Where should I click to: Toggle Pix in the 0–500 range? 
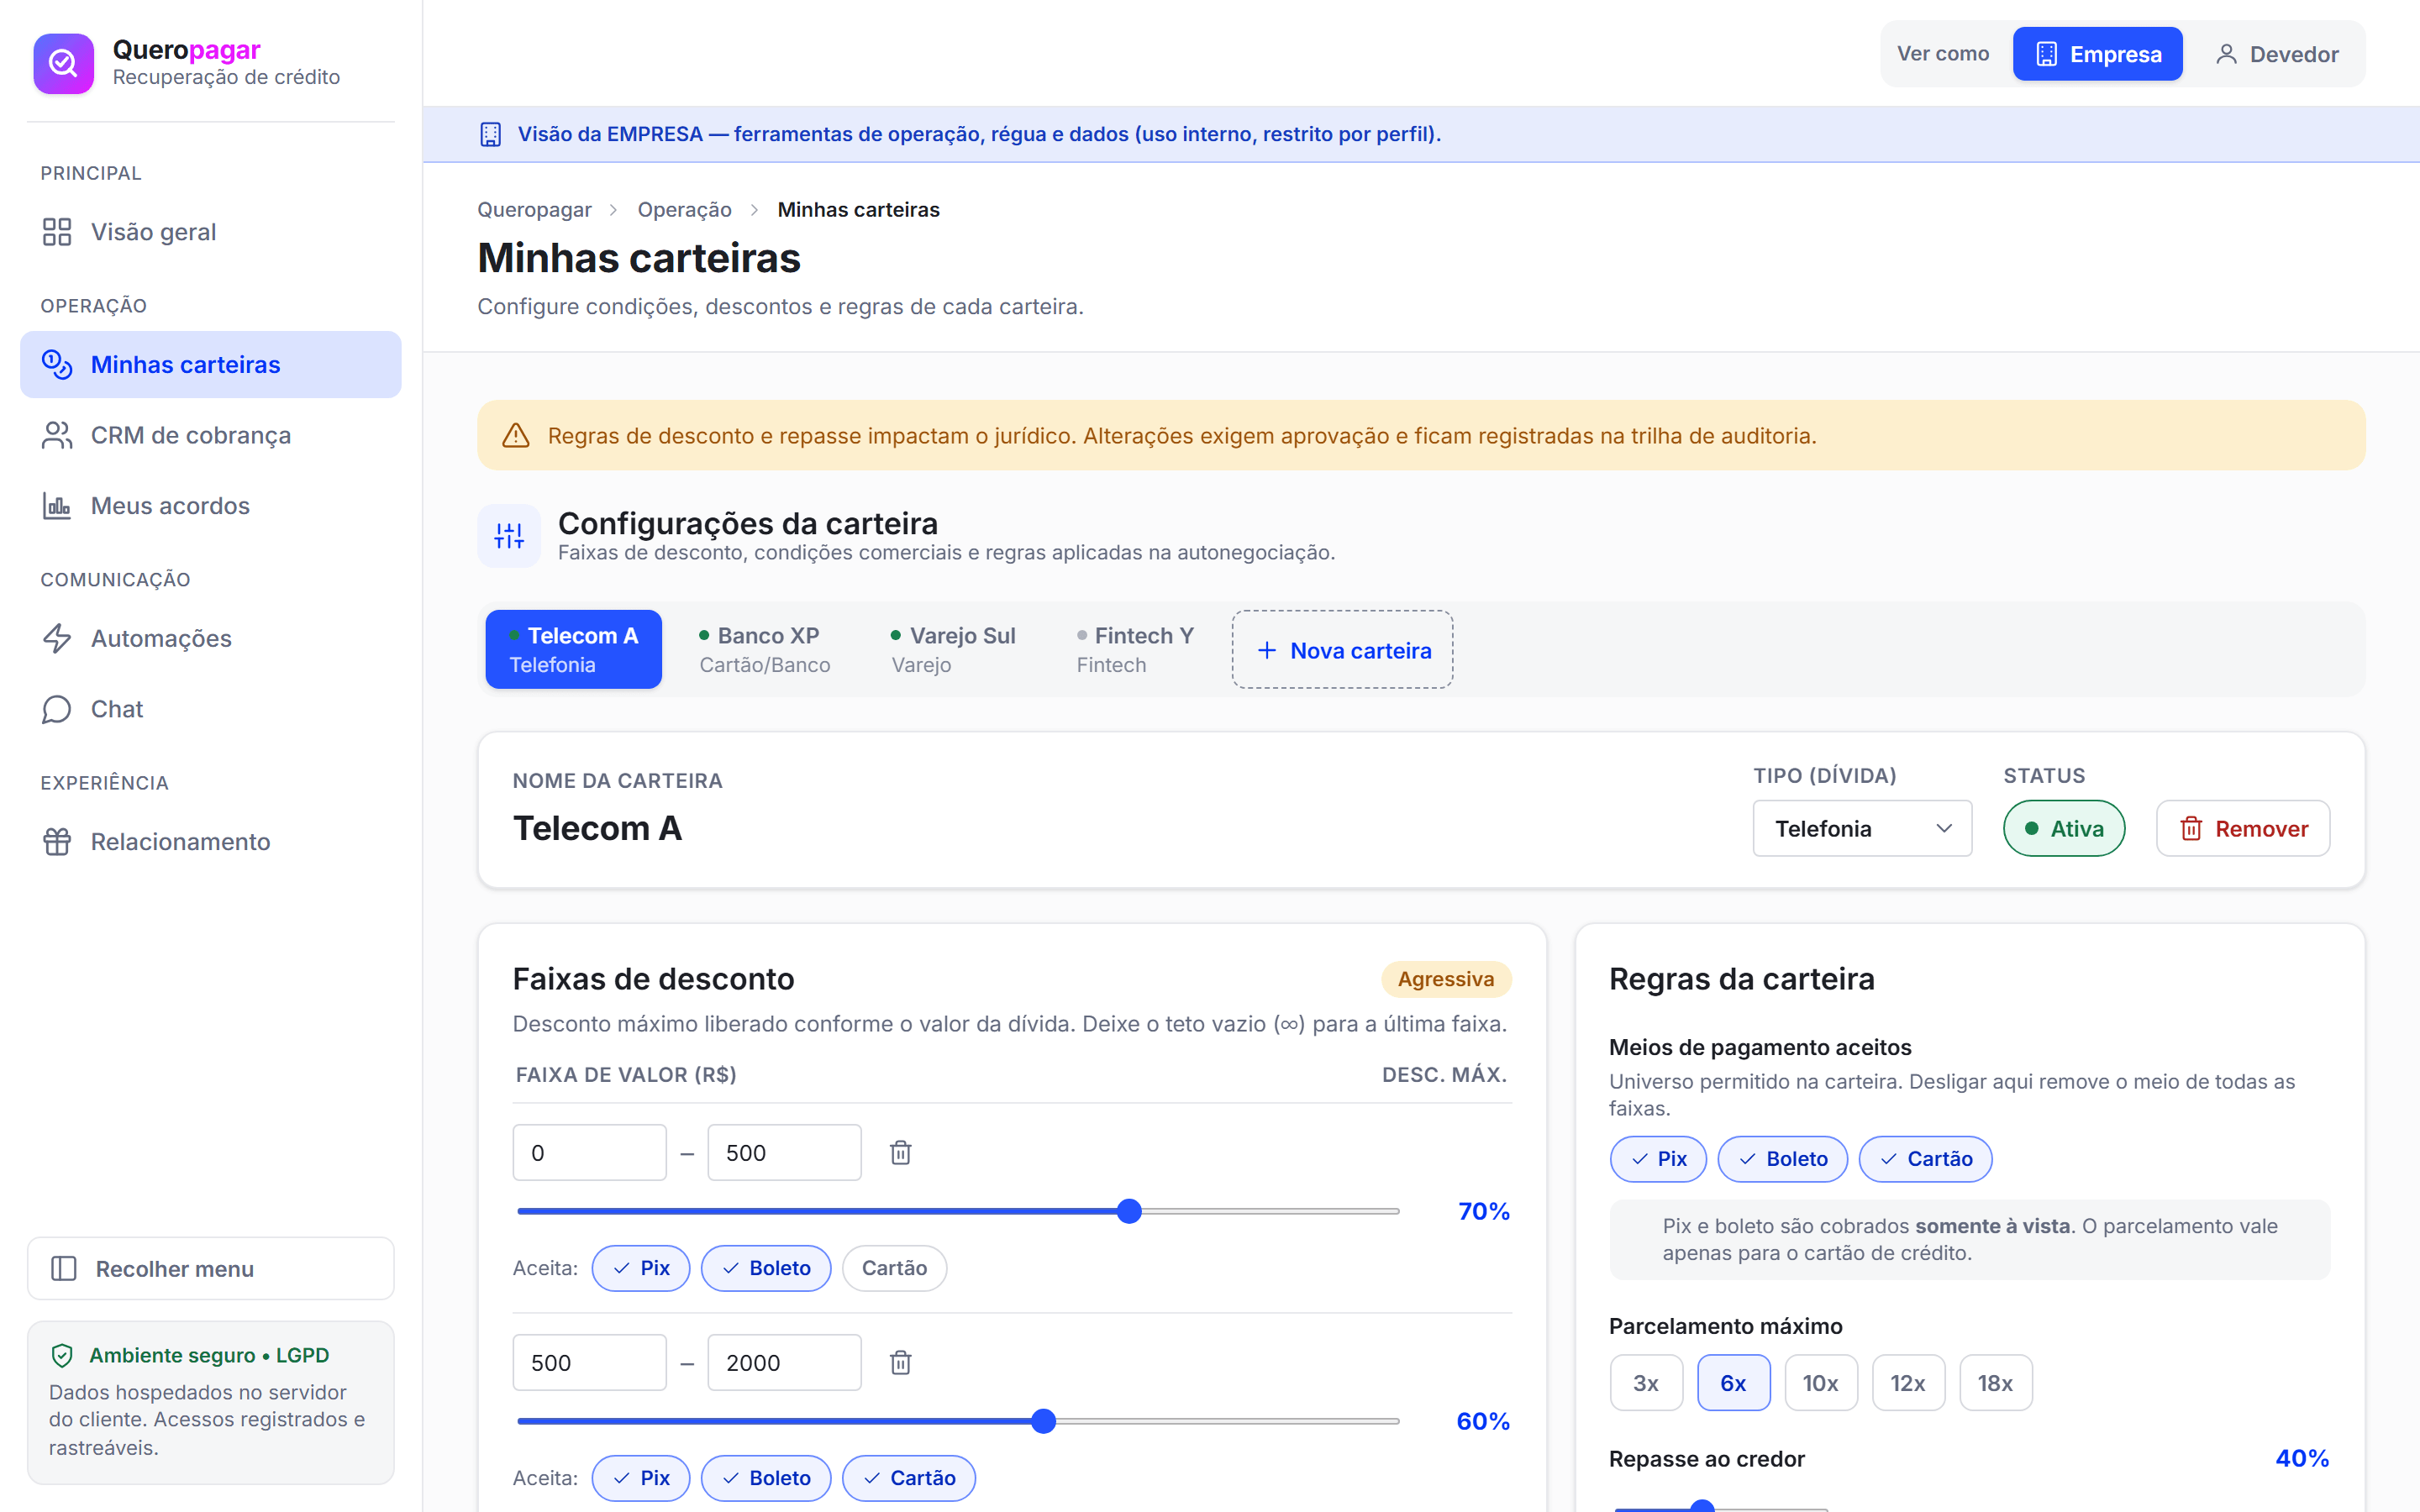click(x=641, y=1268)
